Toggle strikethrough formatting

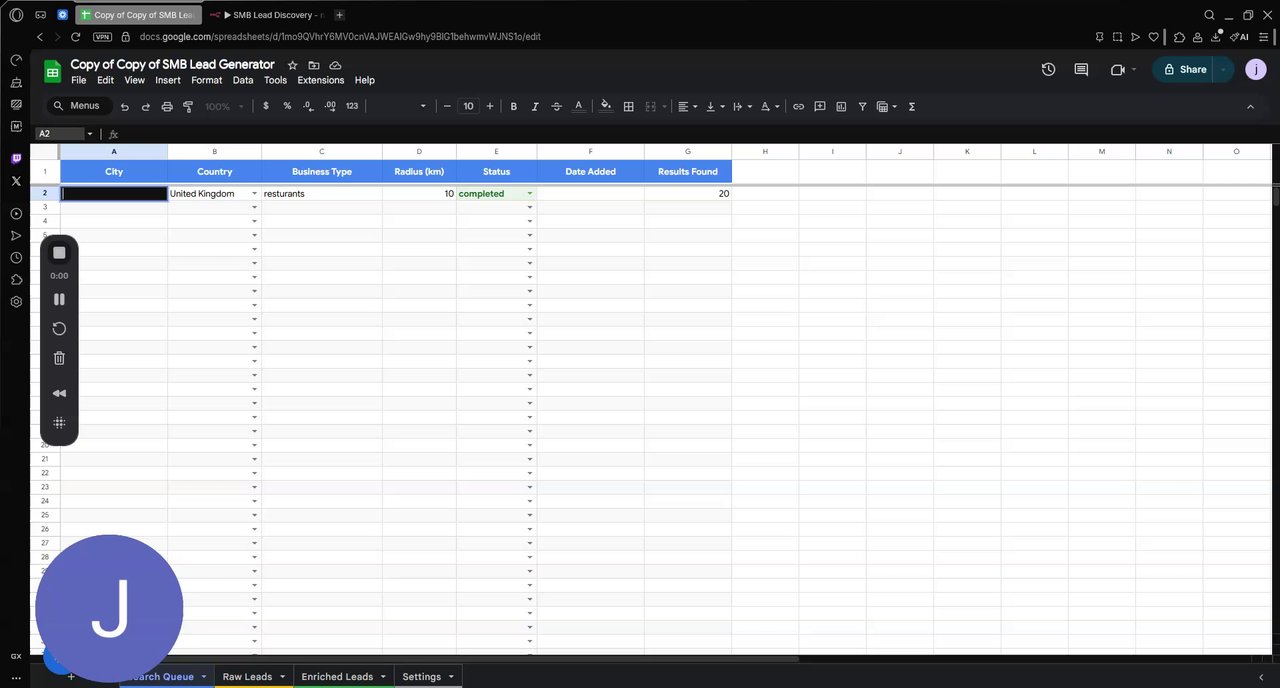pos(557,106)
